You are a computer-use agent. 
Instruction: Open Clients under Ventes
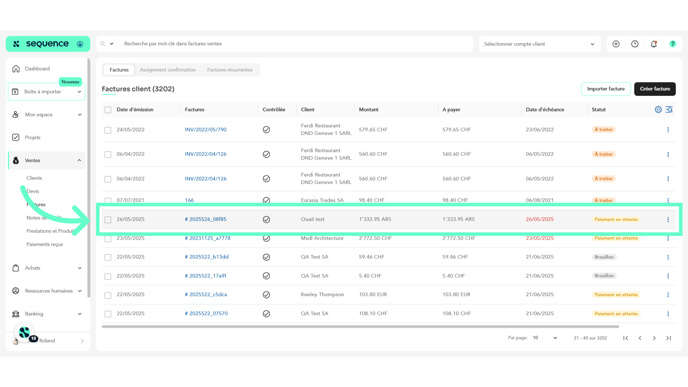pos(34,178)
